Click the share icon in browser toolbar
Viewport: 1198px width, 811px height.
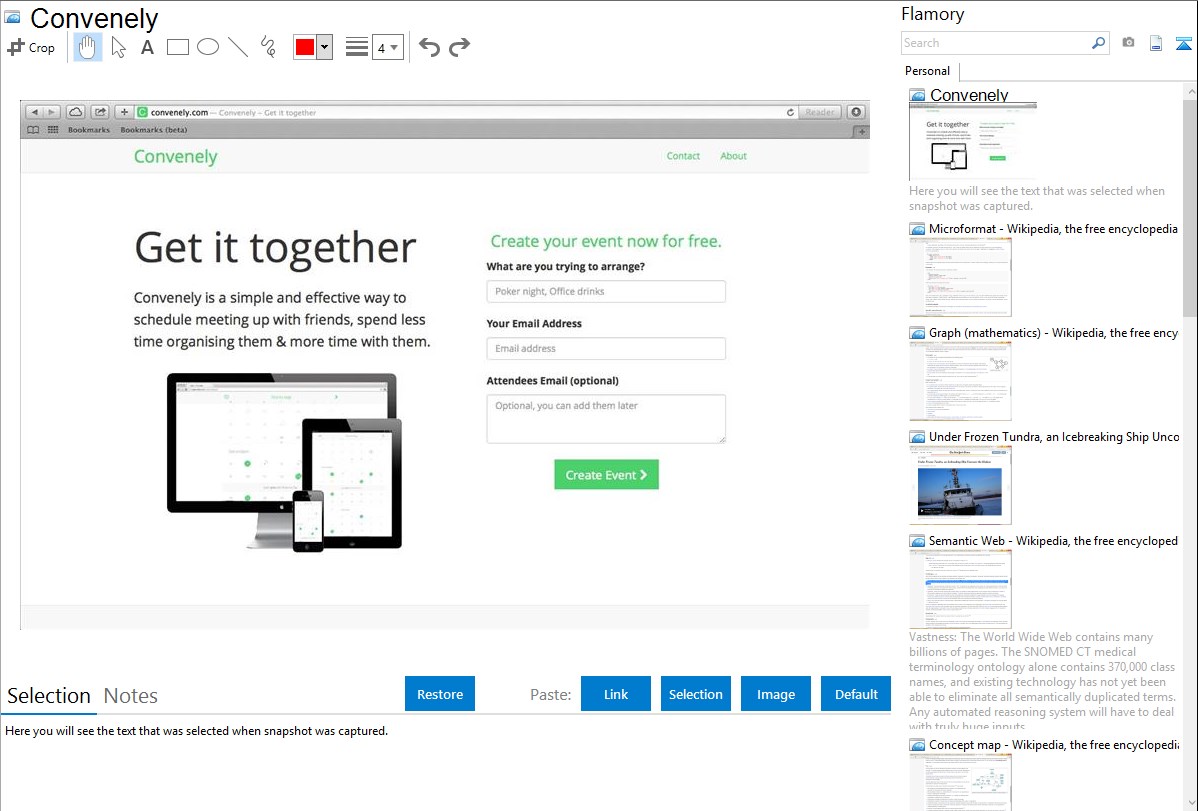pyautogui.click(x=100, y=112)
